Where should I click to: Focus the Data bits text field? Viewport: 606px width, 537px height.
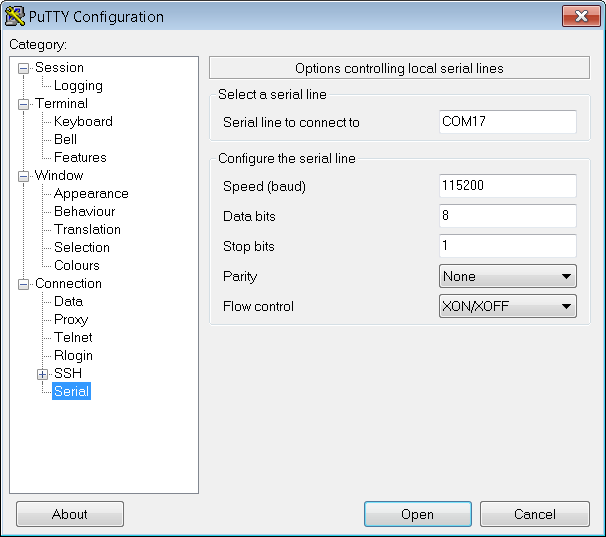tap(507, 216)
